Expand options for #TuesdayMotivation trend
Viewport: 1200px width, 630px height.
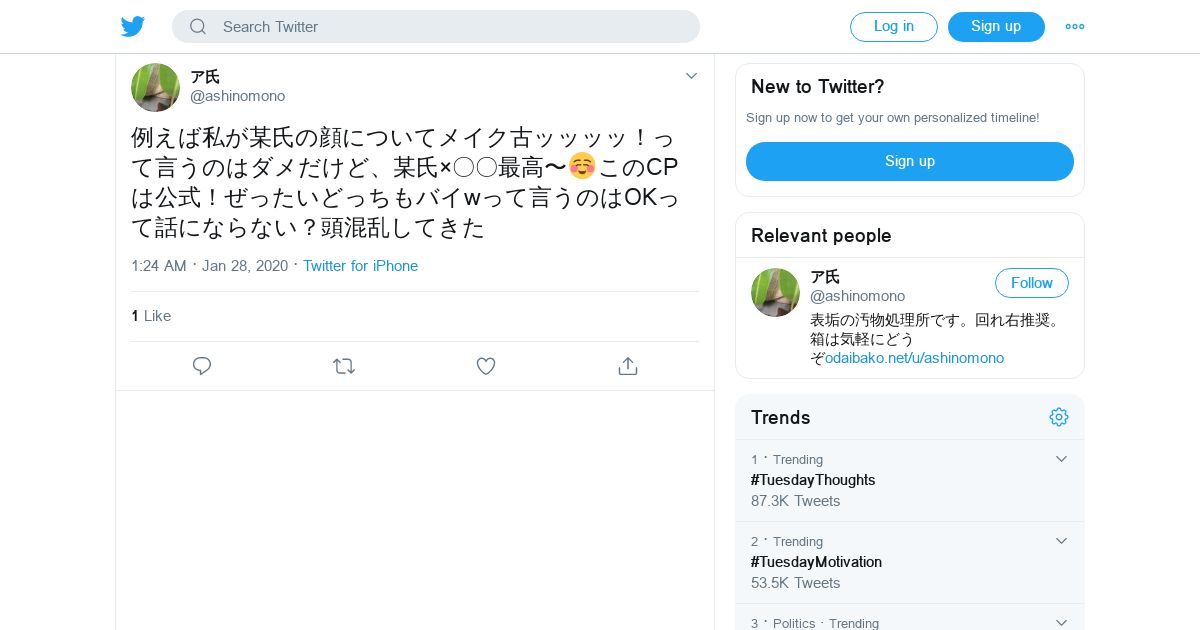coord(1062,541)
